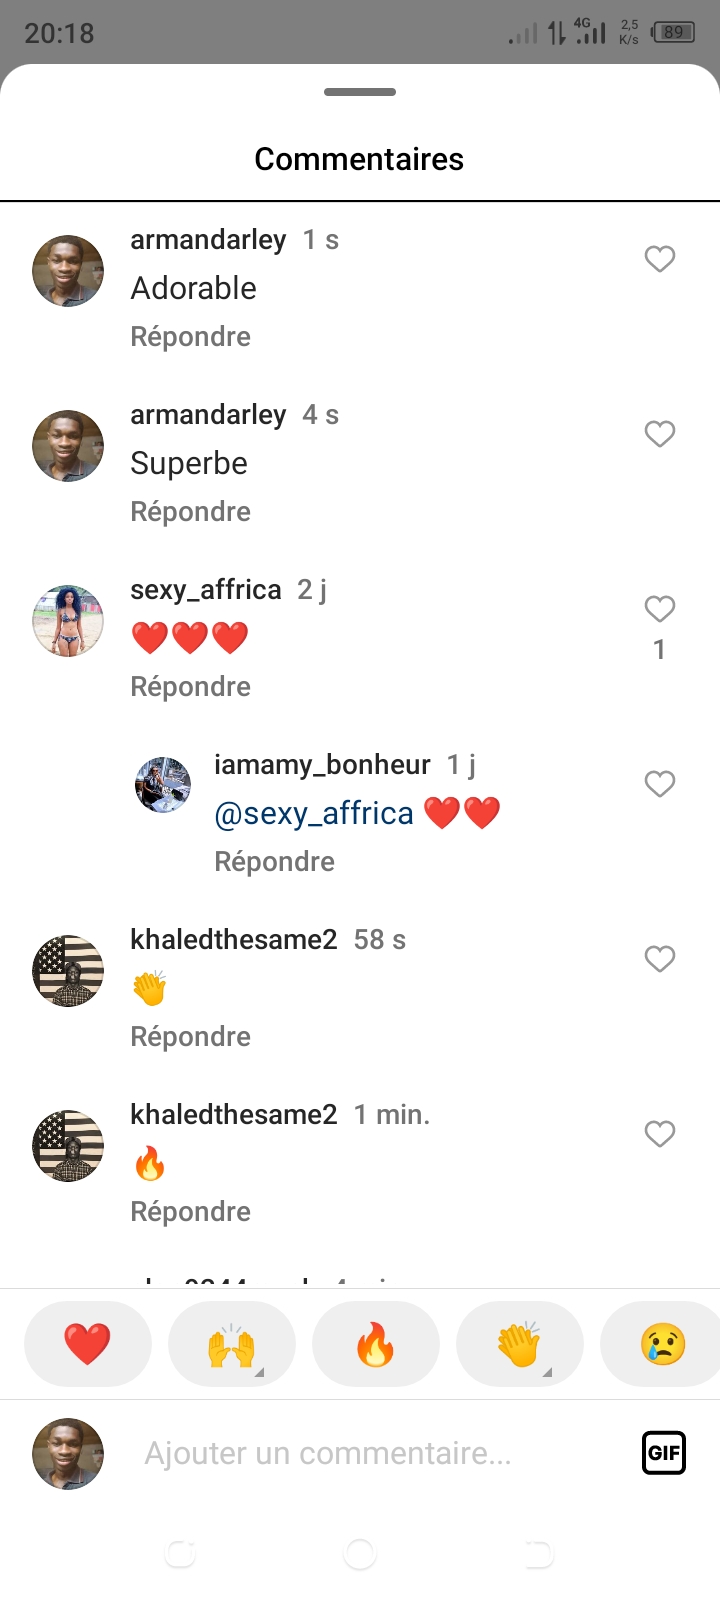The height and width of the screenshot is (1600, 720).
Task: Reply to iamamy_bonheur's comment
Action: coord(274,862)
